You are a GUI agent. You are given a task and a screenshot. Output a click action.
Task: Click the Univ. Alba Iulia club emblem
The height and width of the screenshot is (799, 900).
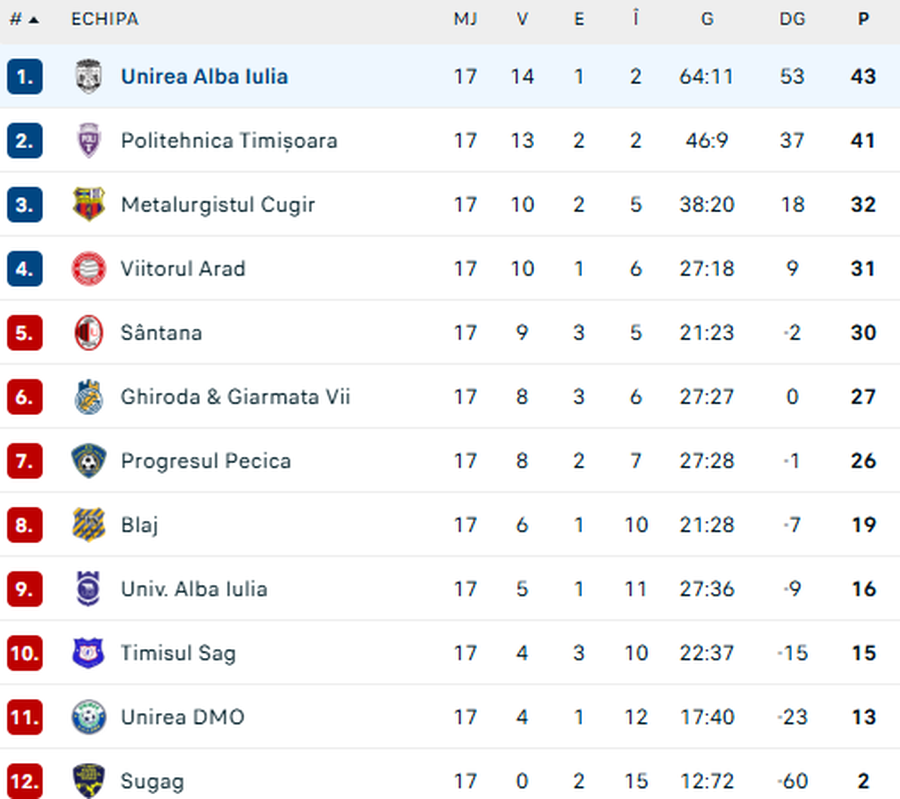pyautogui.click(x=89, y=589)
